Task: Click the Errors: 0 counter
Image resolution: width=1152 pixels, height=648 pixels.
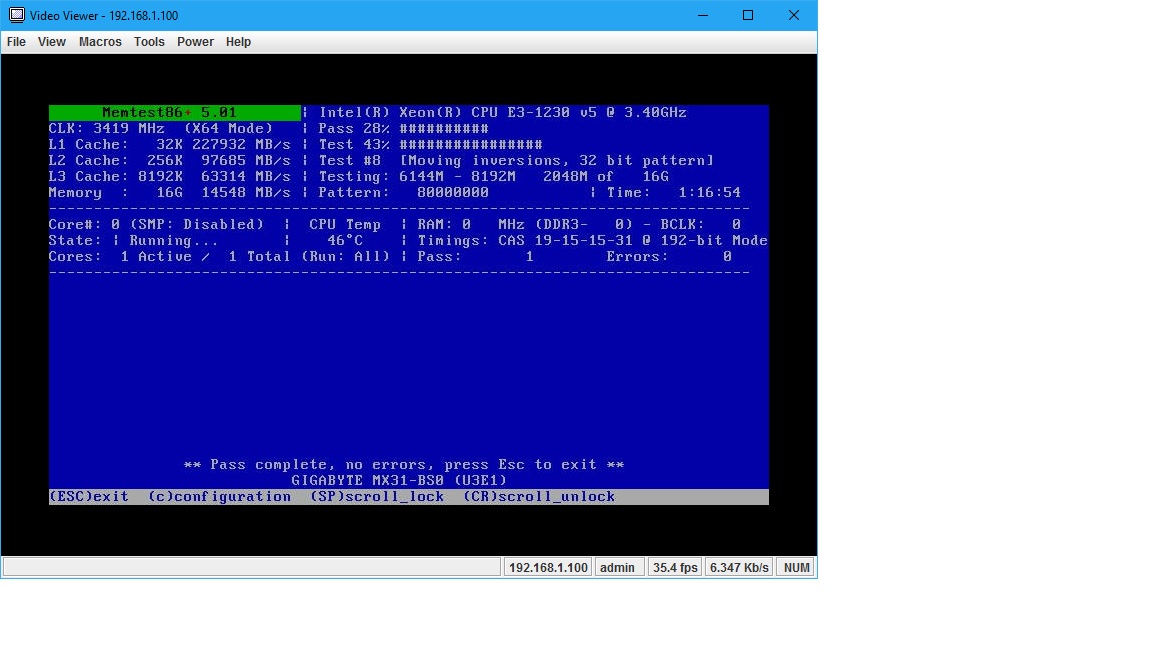Action: click(x=669, y=257)
